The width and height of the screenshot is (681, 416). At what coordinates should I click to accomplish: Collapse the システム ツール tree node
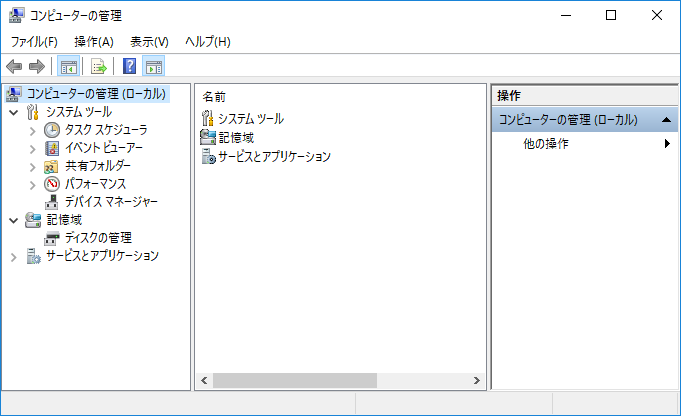pos(13,112)
